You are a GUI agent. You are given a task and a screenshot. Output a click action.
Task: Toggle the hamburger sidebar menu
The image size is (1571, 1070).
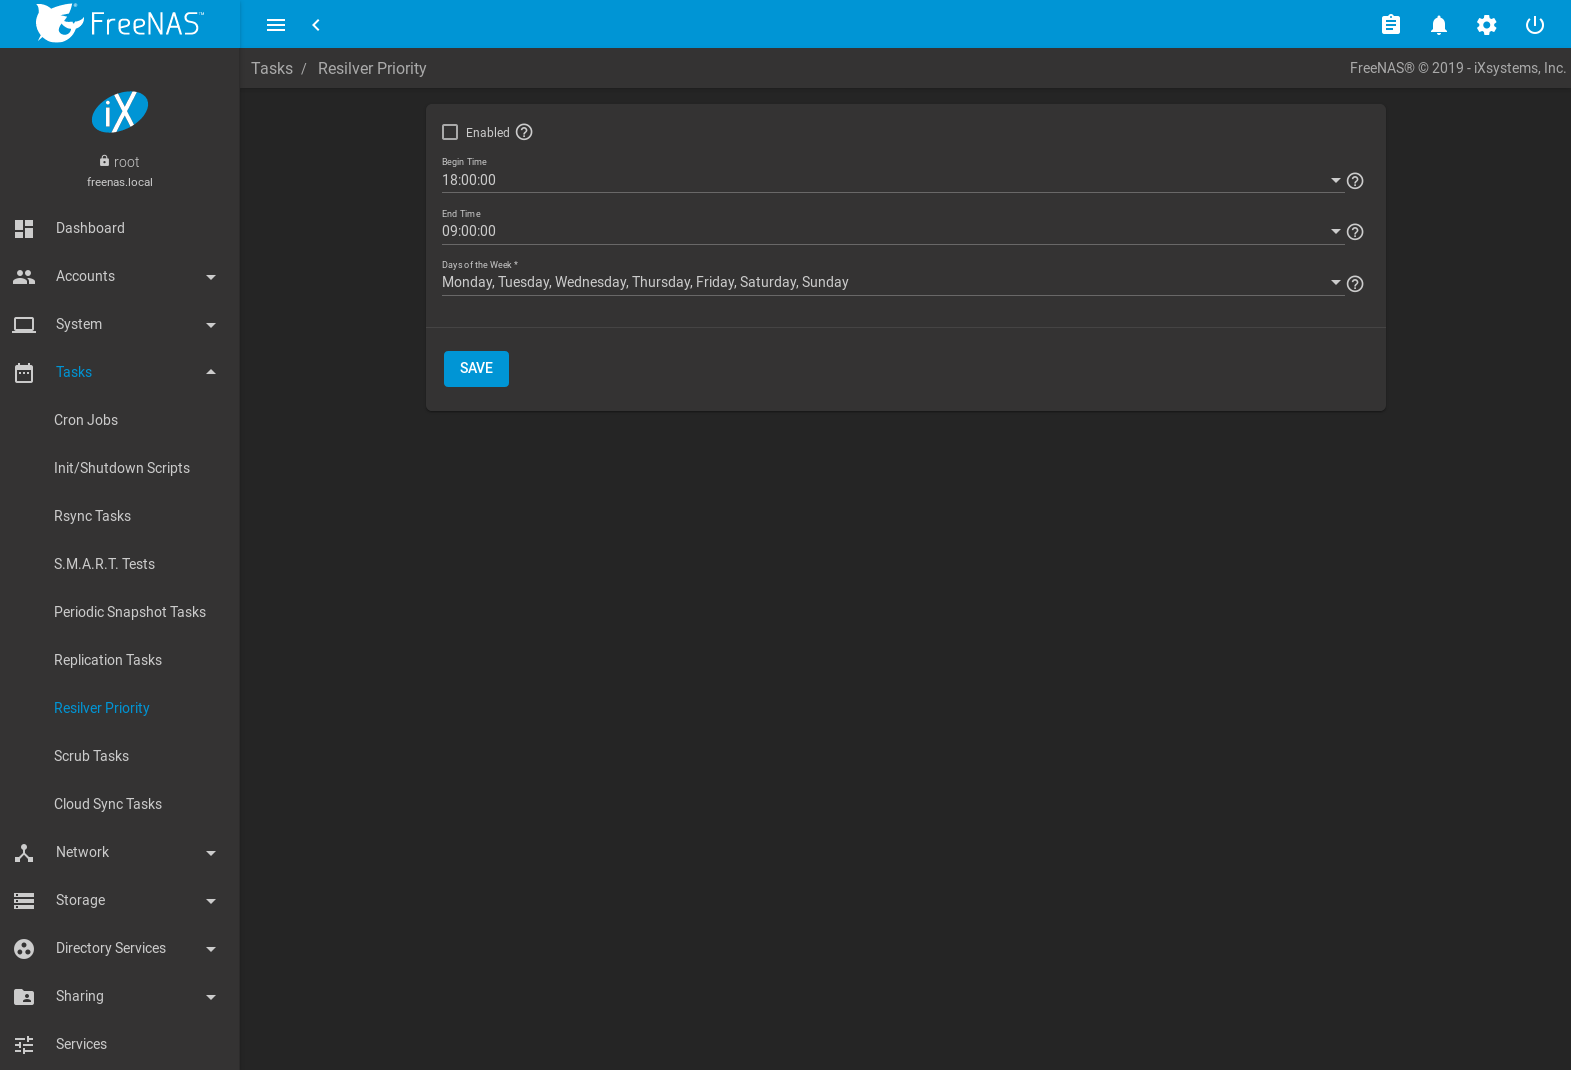click(x=276, y=25)
